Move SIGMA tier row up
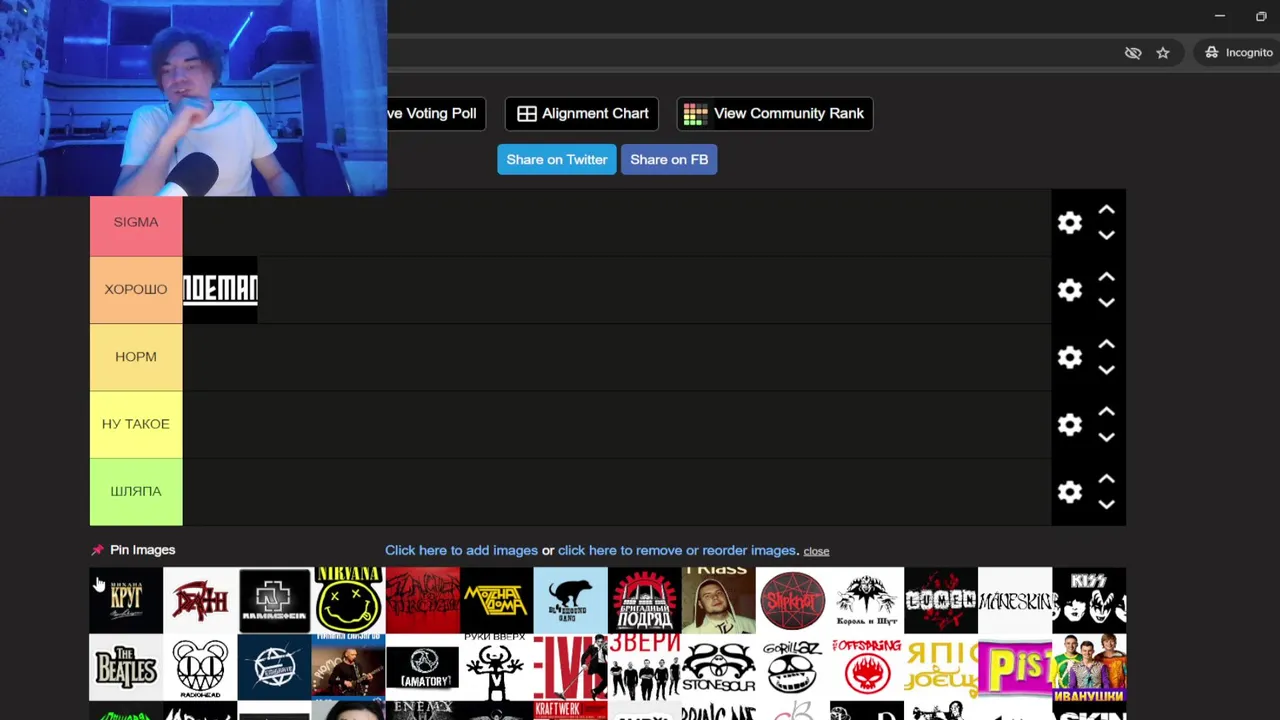Screen dimensions: 1280x720 (x=1106, y=210)
